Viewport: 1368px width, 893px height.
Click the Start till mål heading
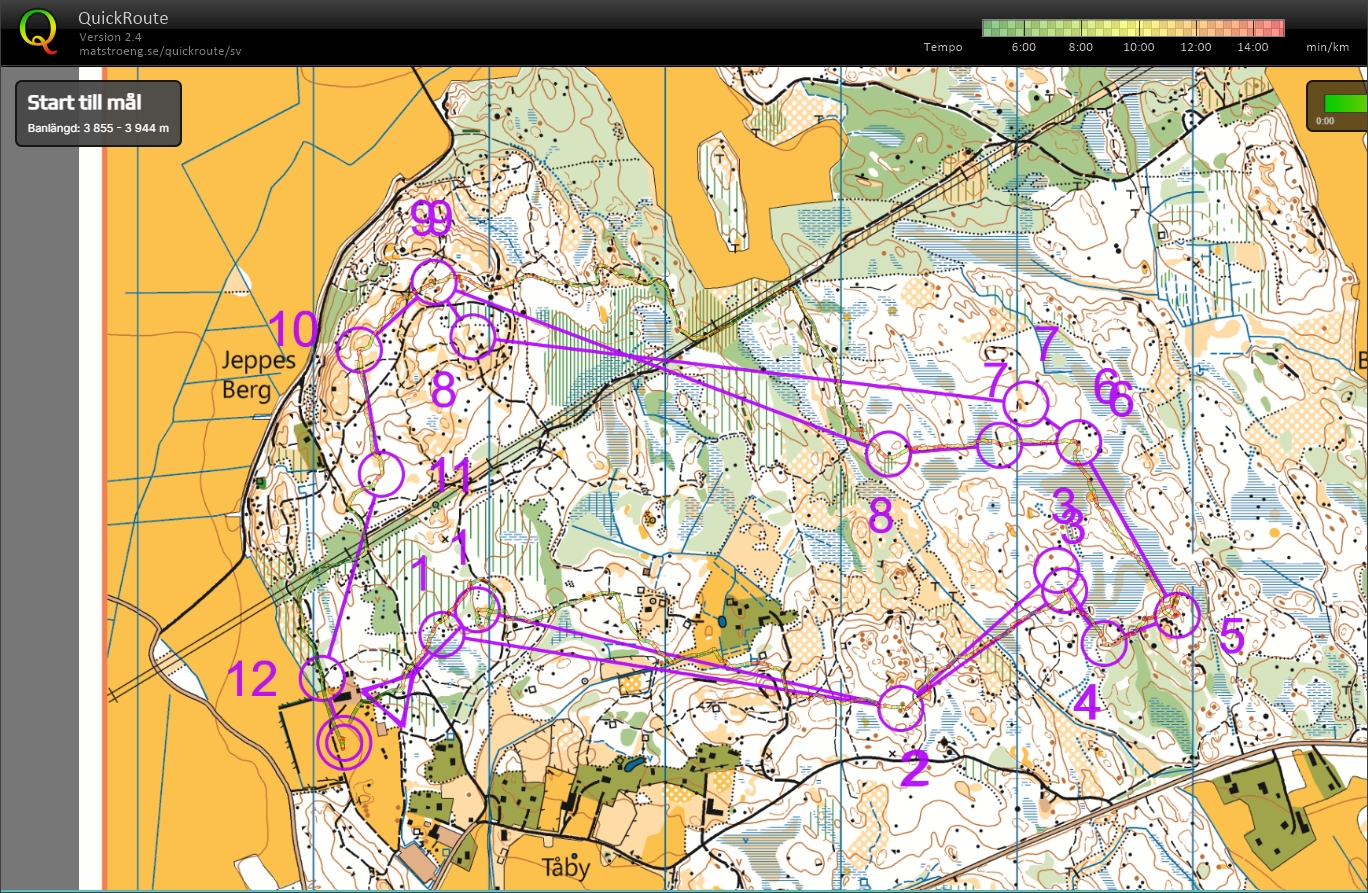coord(85,102)
